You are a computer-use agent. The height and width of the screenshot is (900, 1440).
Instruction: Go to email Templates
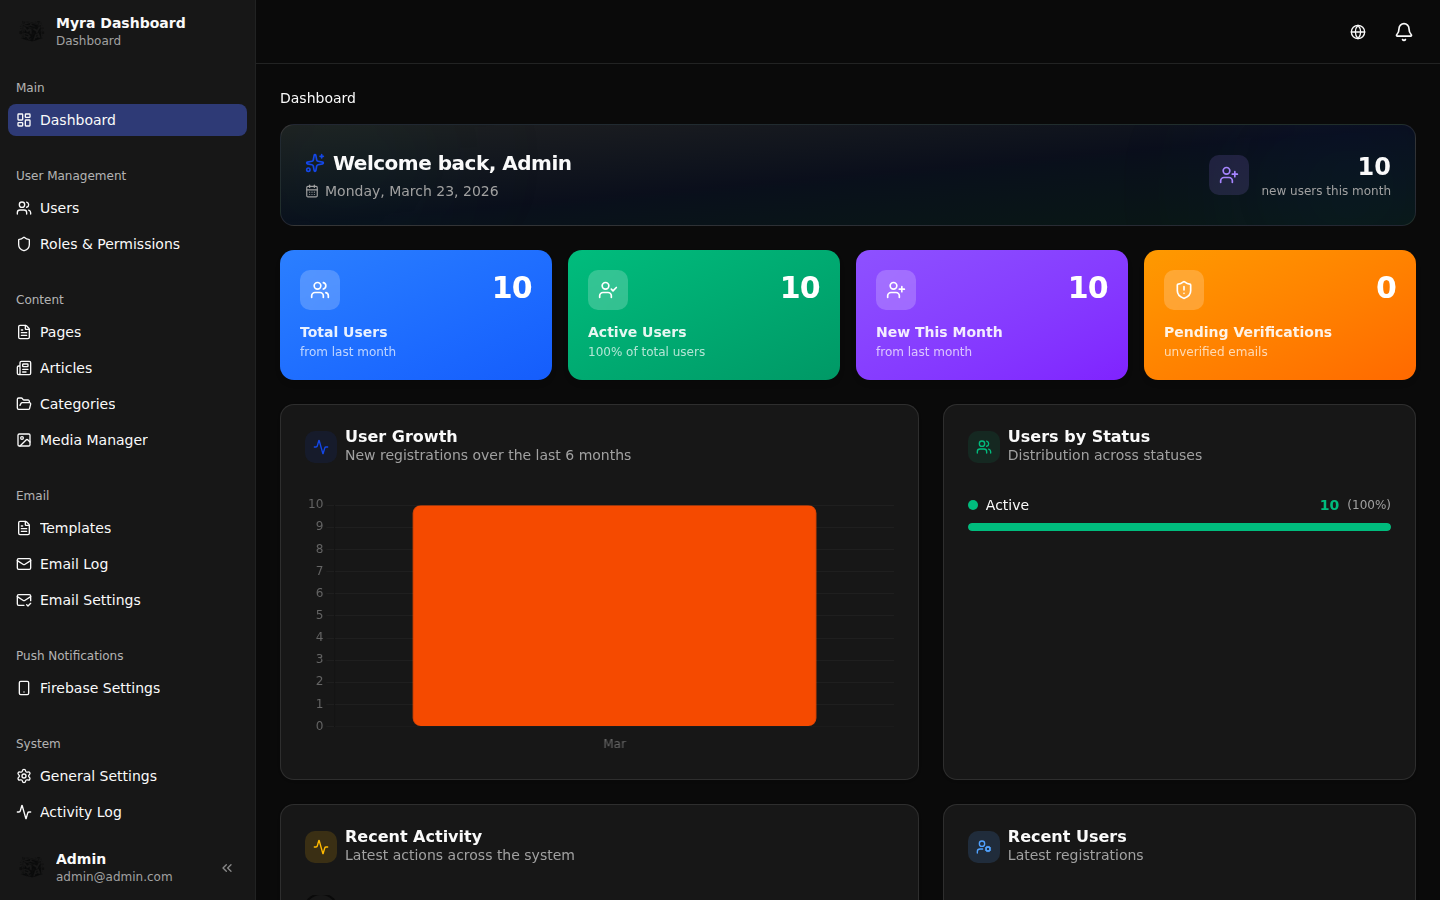(x=127, y=528)
